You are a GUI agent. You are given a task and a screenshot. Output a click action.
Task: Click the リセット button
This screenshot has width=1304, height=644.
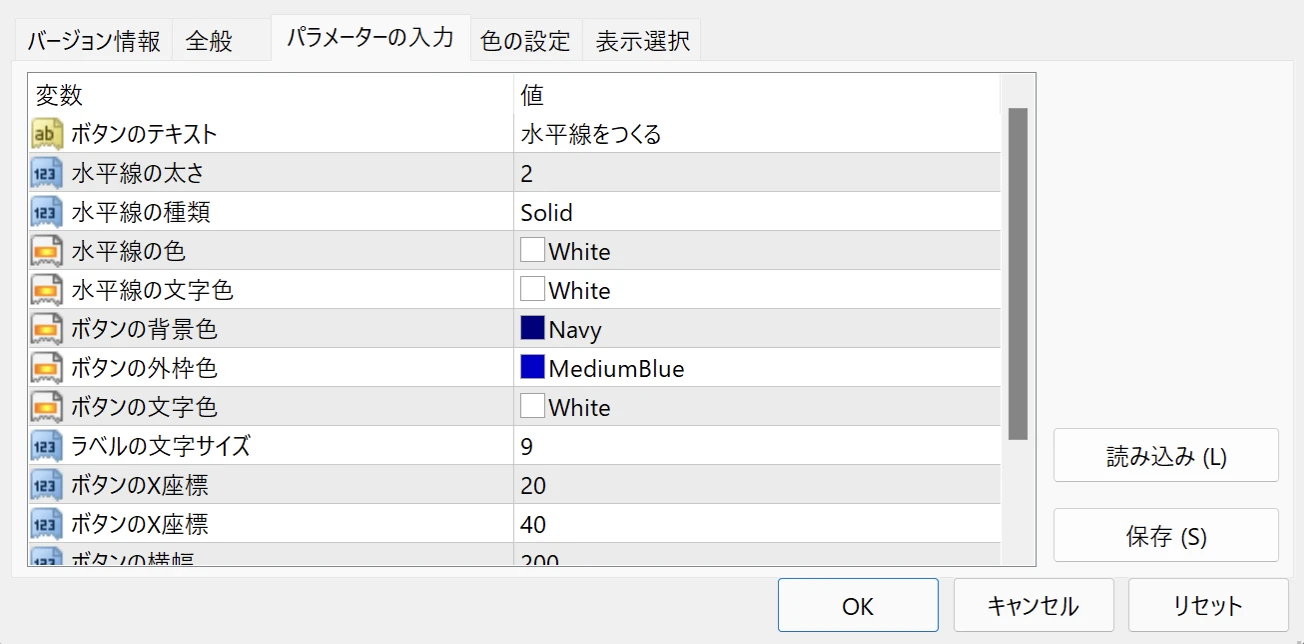pos(1207,605)
